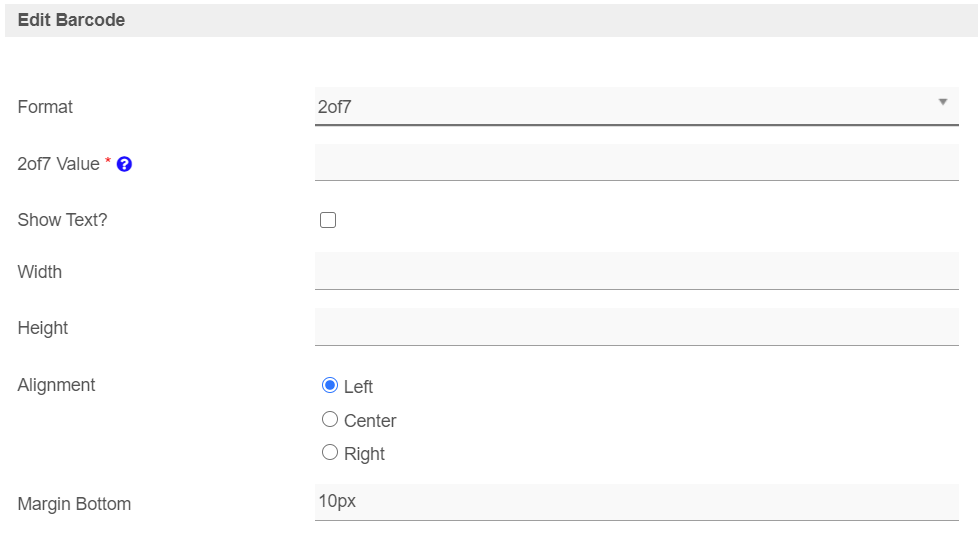Focus the 2of7 Value text field
Image resolution: width=978 pixels, height=549 pixels.
[x=636, y=163]
